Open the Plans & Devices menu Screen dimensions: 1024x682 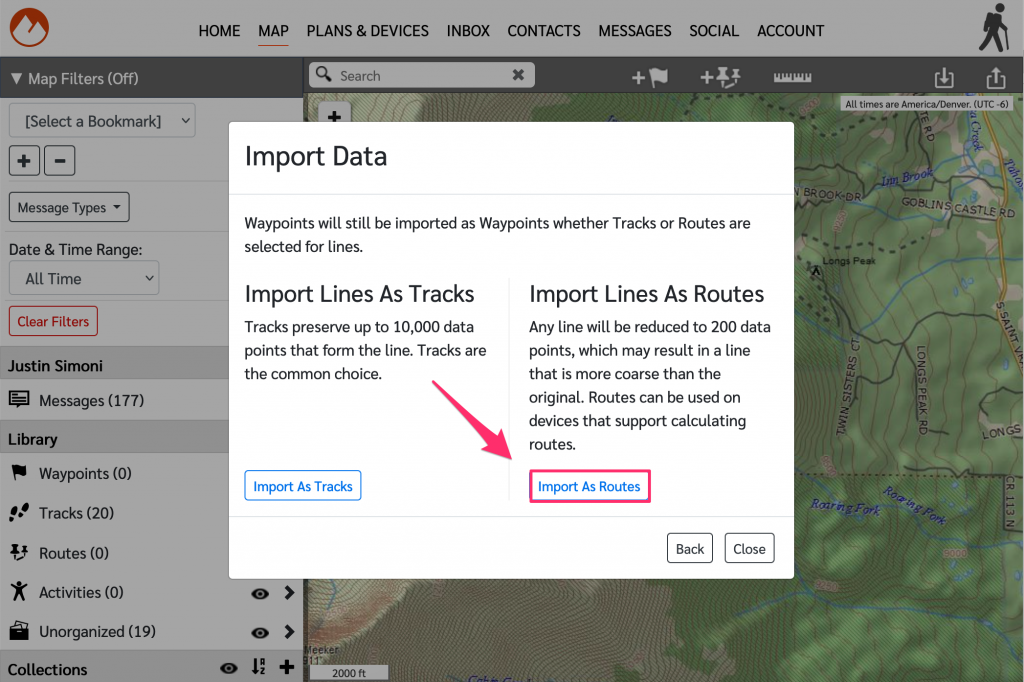367,30
